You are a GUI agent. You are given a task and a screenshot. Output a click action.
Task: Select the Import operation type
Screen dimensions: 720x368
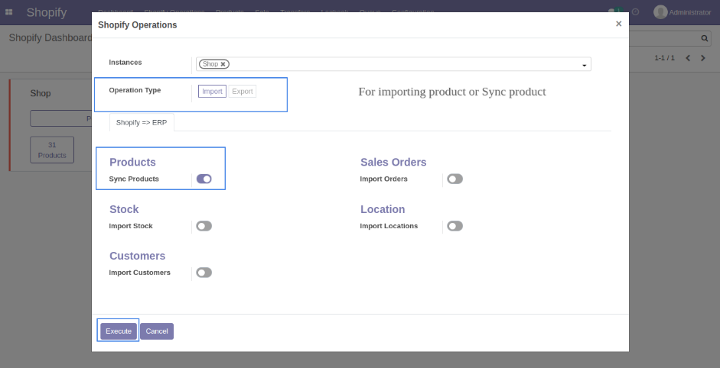[212, 91]
